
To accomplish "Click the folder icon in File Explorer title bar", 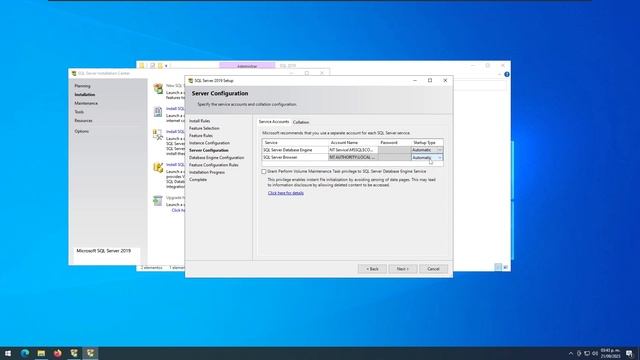I will coord(142,66).
